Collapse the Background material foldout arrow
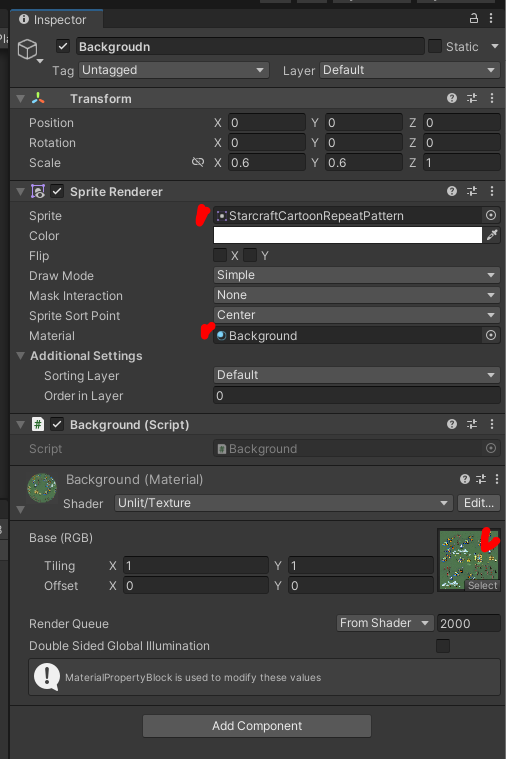Image resolution: width=506 pixels, height=759 pixels. pos(20,510)
